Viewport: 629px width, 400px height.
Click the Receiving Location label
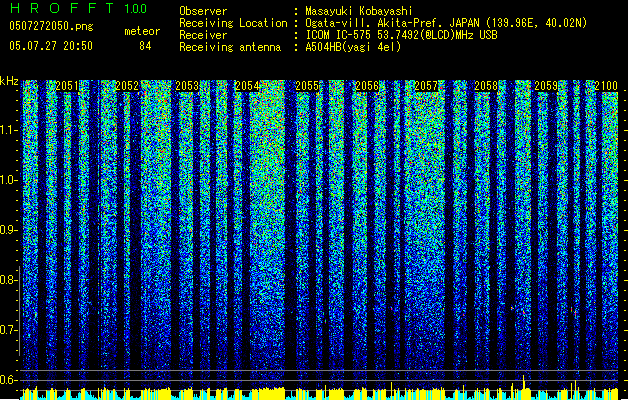point(233,23)
